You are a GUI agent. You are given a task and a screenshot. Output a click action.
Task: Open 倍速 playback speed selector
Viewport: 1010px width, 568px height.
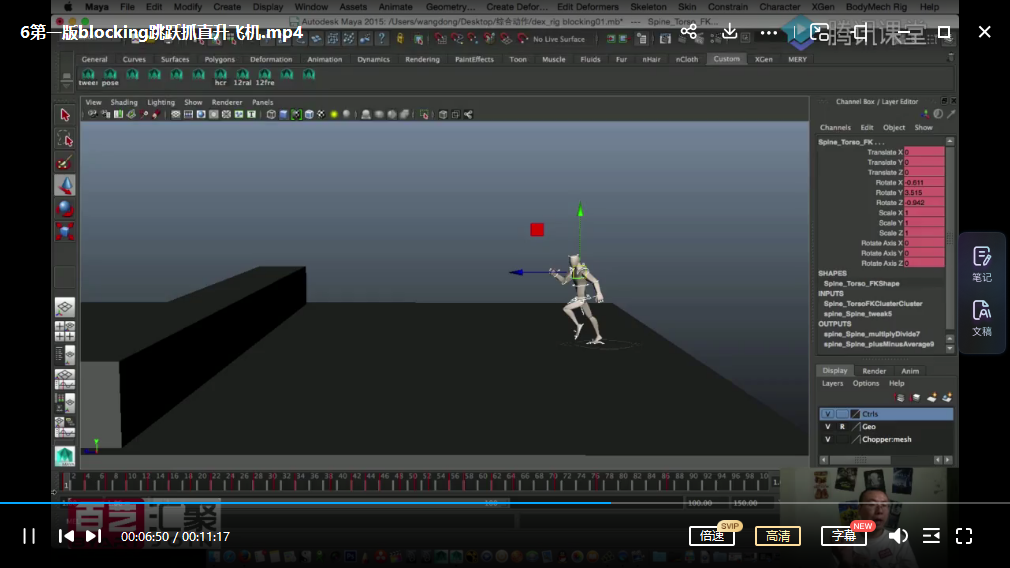point(712,536)
